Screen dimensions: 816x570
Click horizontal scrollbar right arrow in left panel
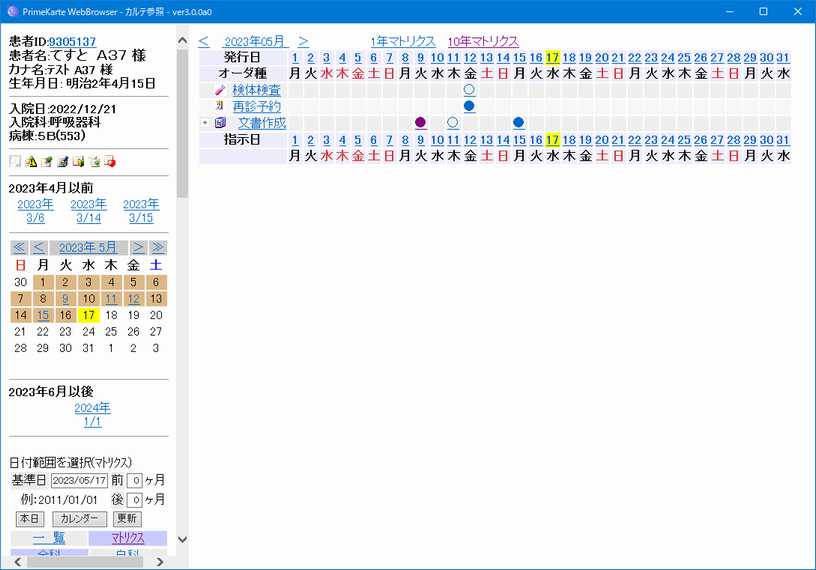pos(160,562)
